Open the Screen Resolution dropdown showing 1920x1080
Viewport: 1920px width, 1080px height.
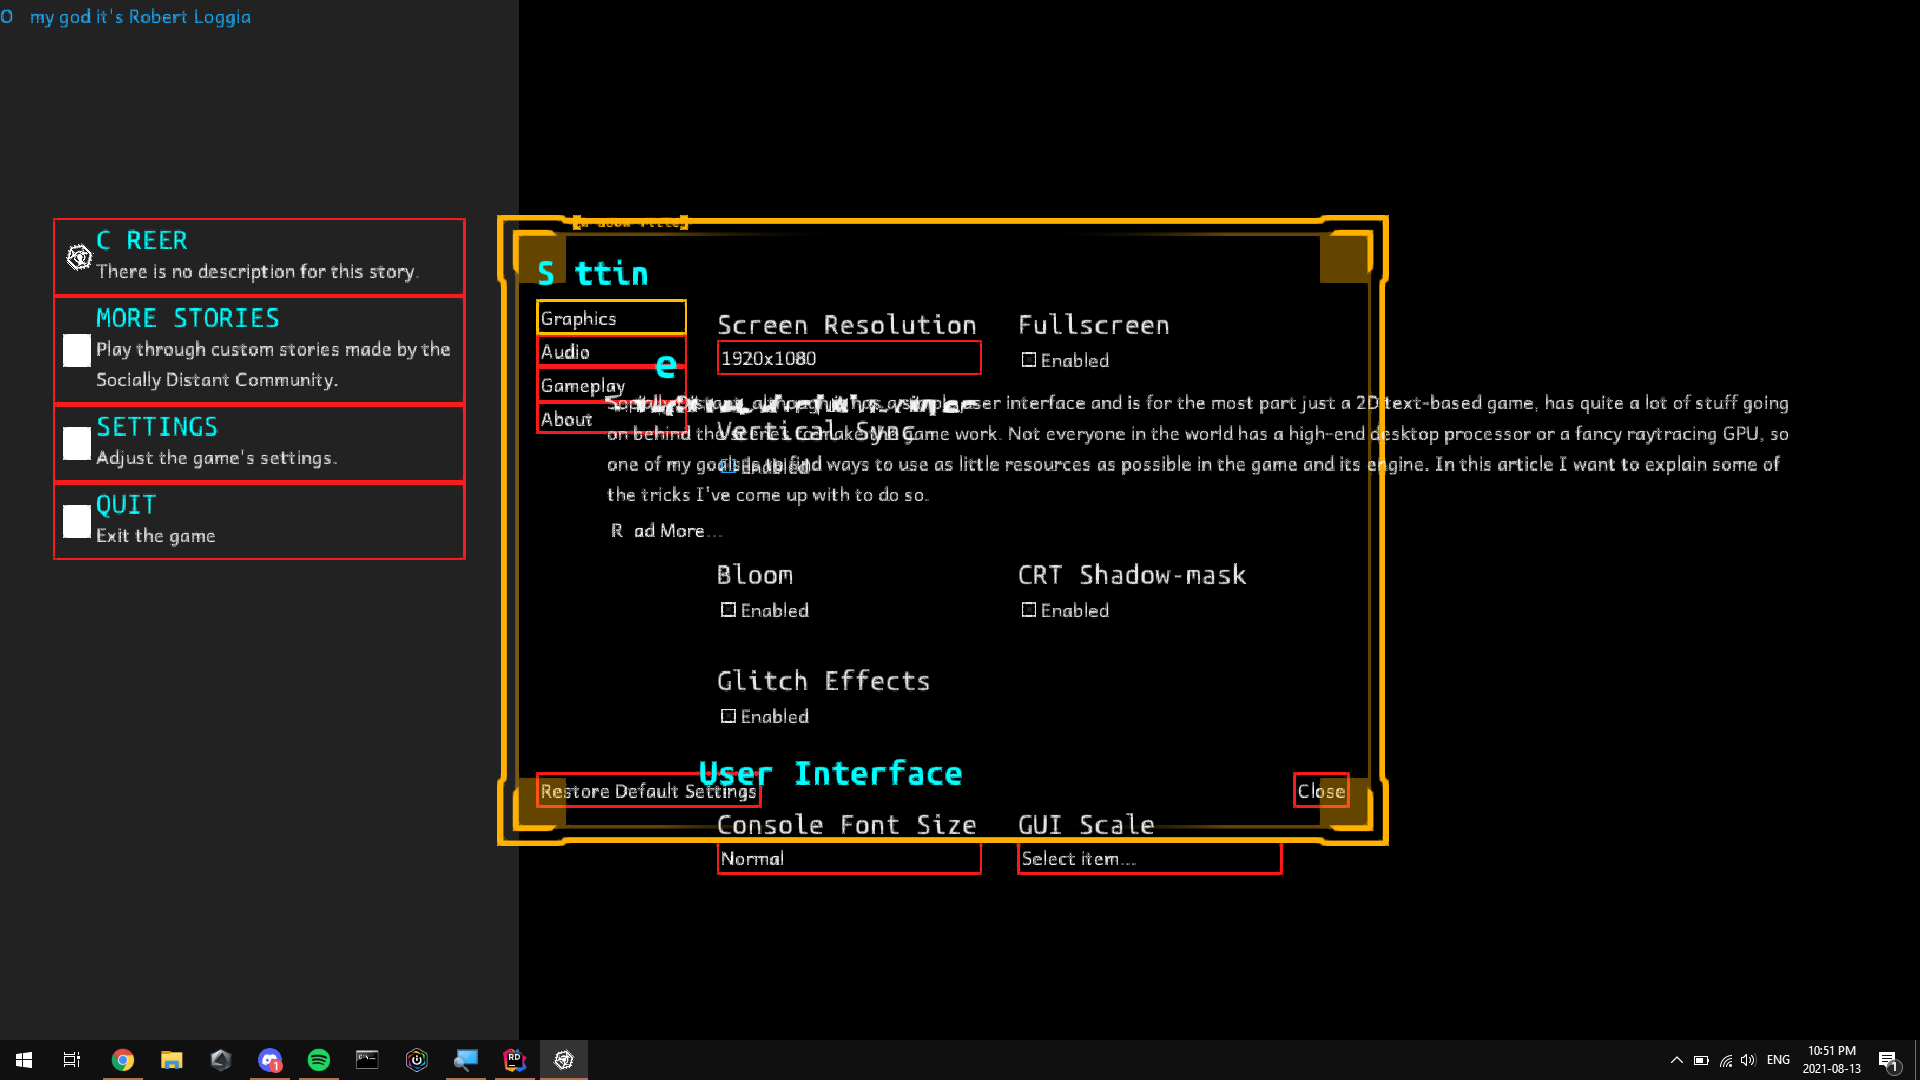point(848,358)
